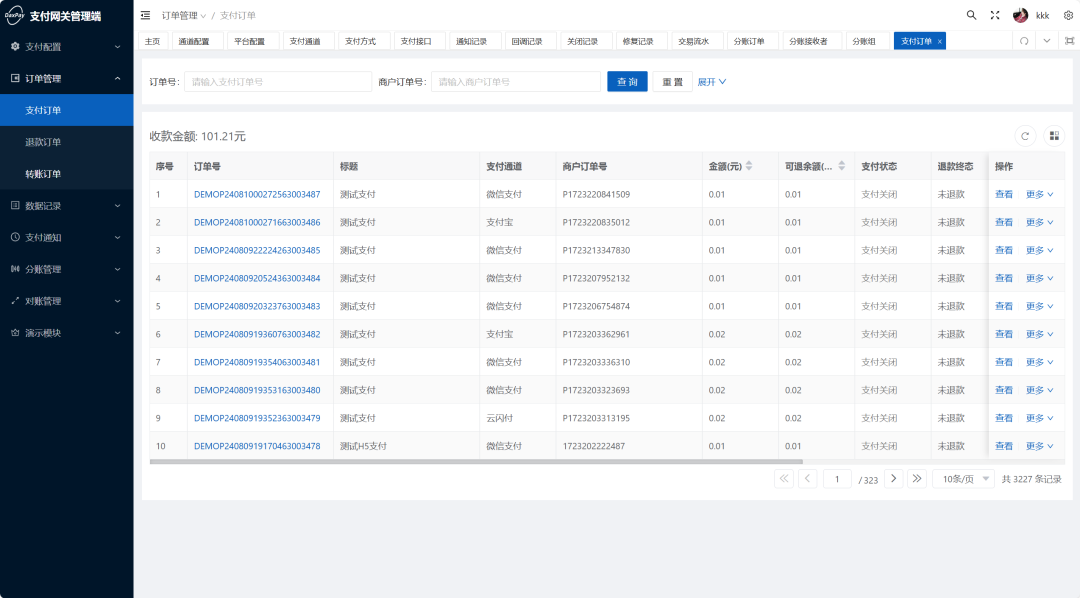Screen dimensions: 1080x598
Task: Select 退款订单 in the sidebar
Action: pyautogui.click(x=67, y=142)
